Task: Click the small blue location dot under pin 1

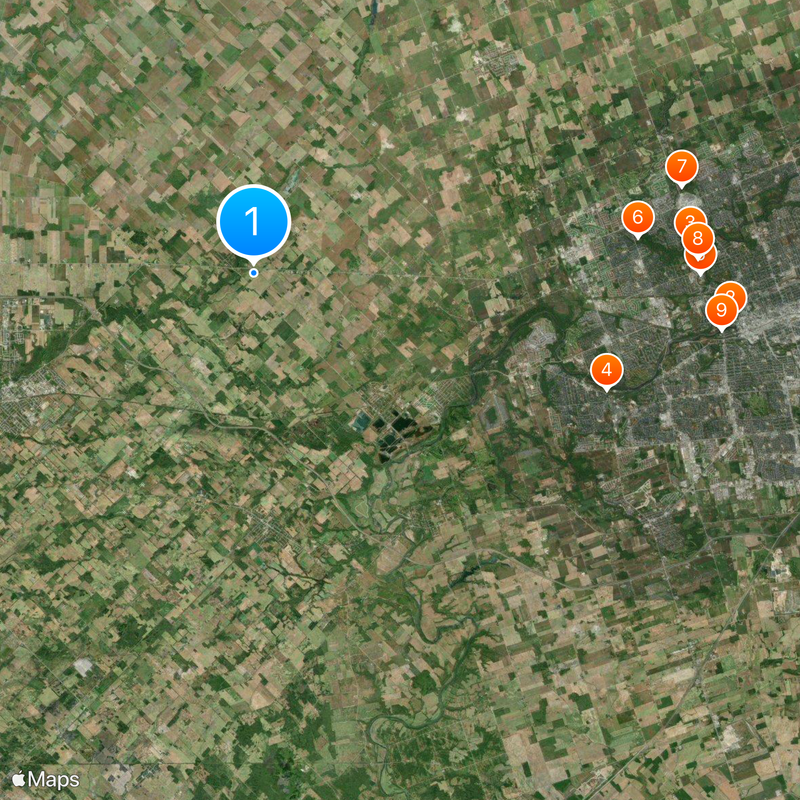Action: coord(254,273)
